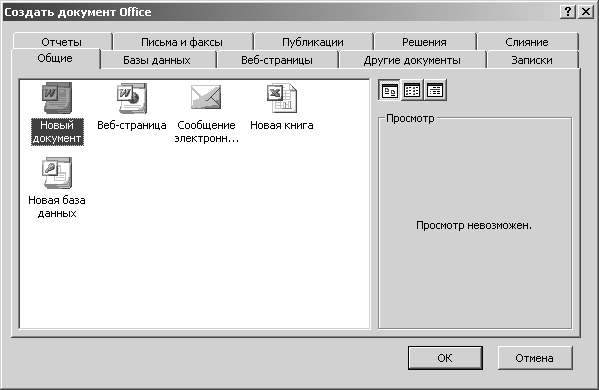Click the help question mark button
Viewport: 599px width, 390px height.
coord(568,12)
